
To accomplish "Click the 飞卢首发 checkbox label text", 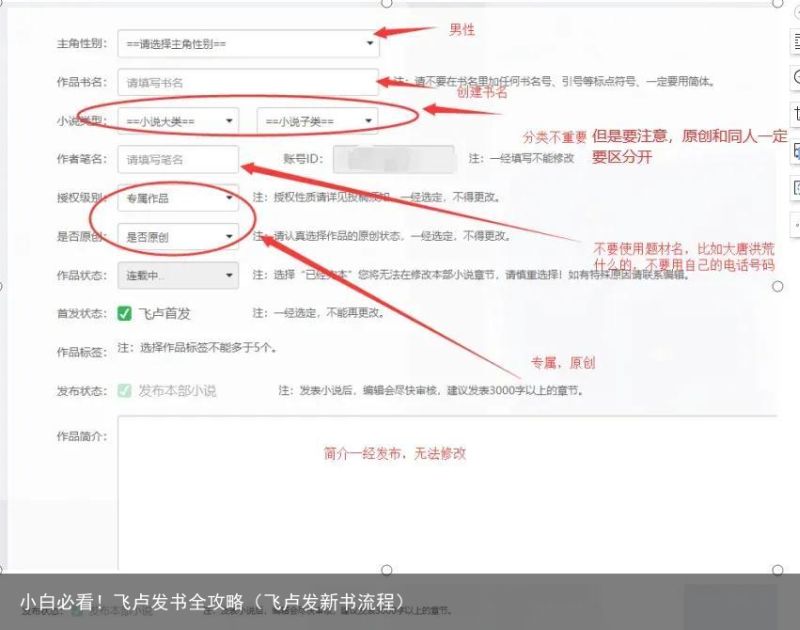I will (x=164, y=314).
